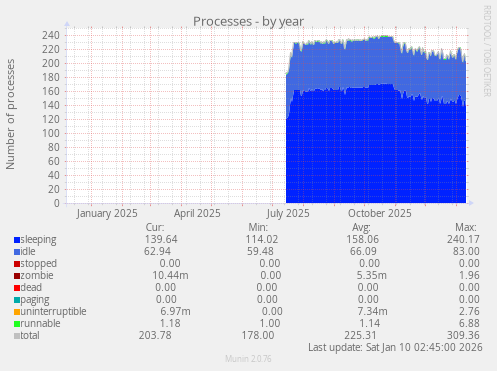The height and width of the screenshot is (371, 497).
Task: Click the 'Number of processes' axis label
Action: click(10, 114)
